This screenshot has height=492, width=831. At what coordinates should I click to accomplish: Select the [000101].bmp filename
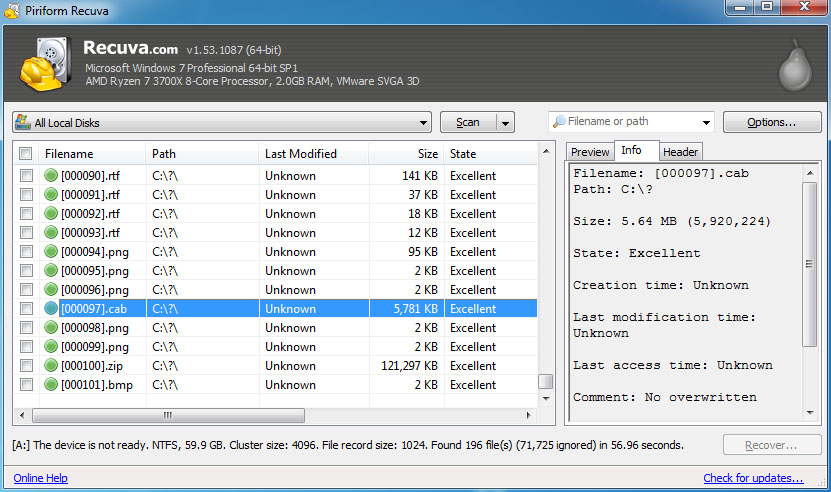96,385
